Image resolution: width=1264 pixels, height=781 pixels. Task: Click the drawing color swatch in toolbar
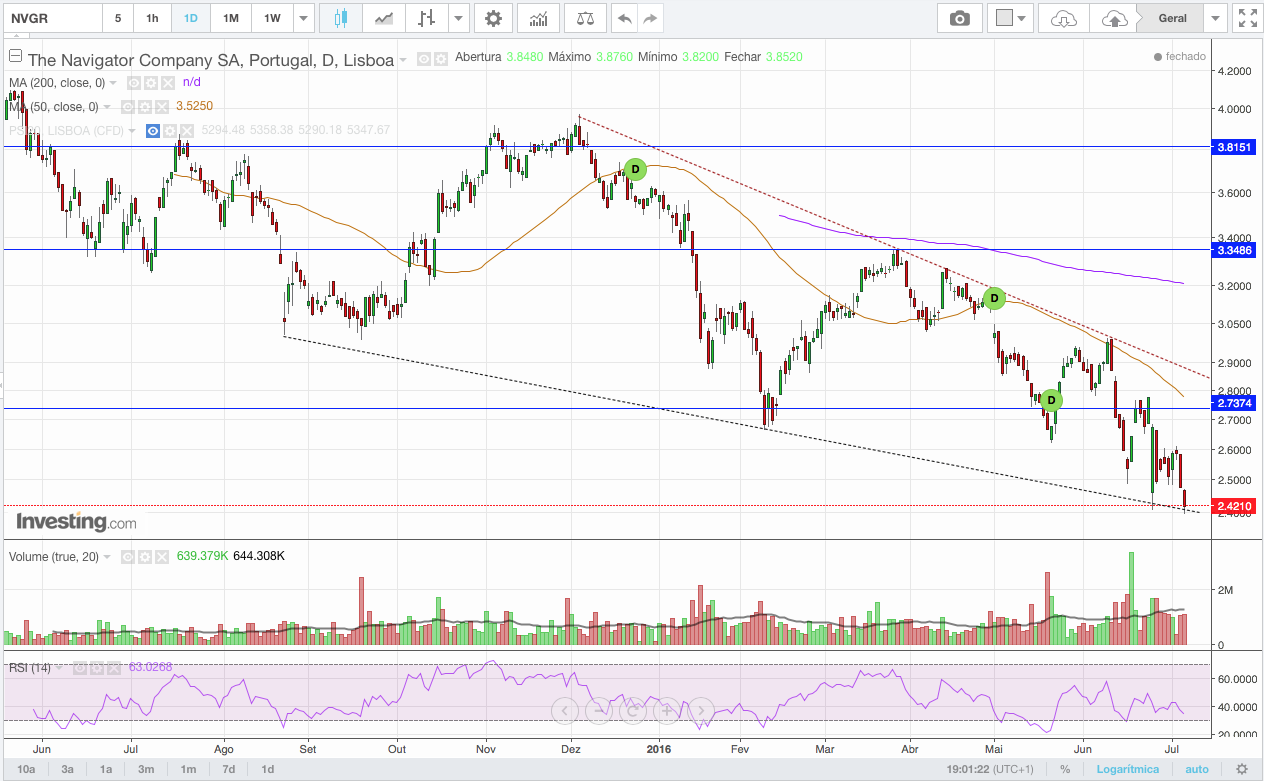tap(1005, 18)
